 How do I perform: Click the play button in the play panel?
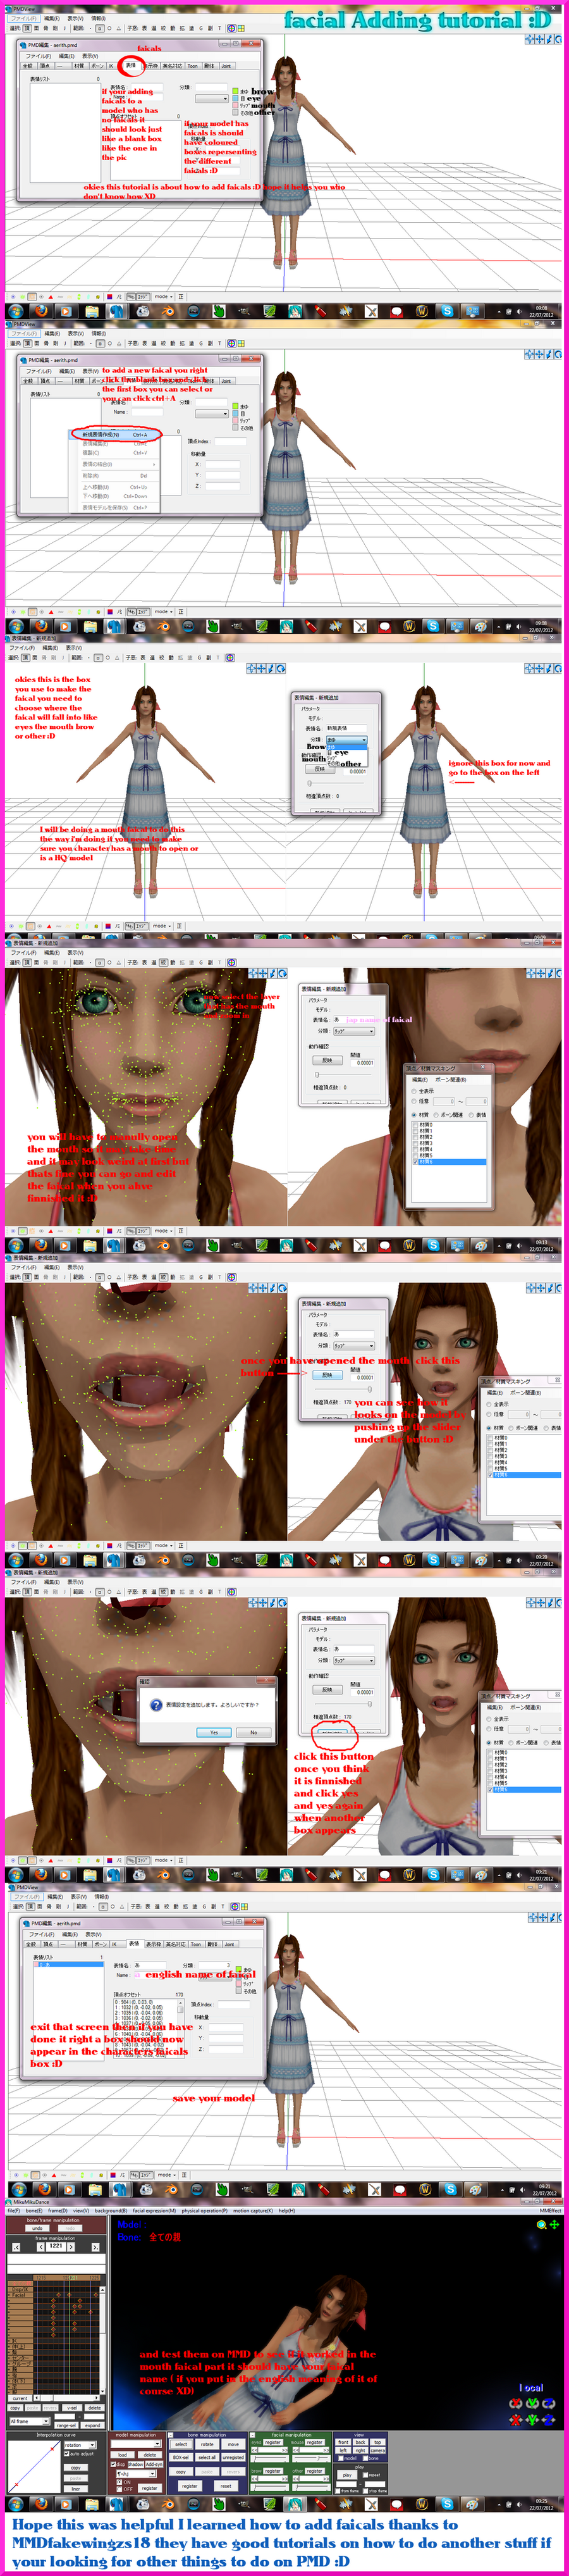pyautogui.click(x=347, y=2475)
